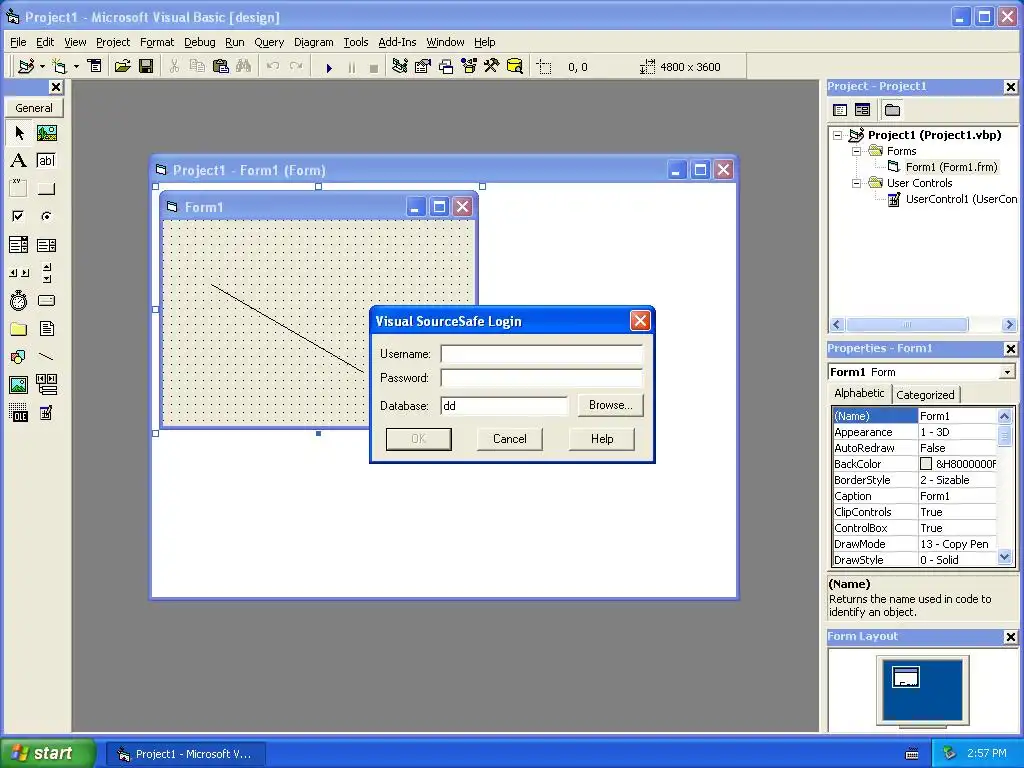Image resolution: width=1024 pixels, height=768 pixels.
Task: Collapse the Forms folder node
Action: coord(856,152)
